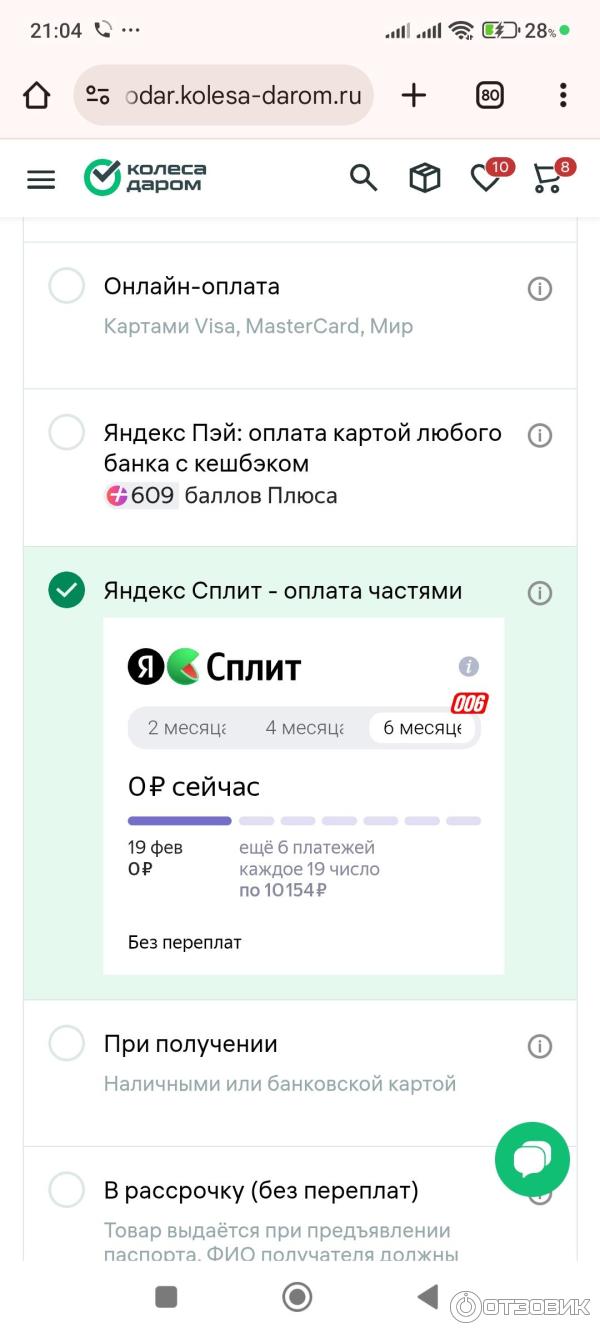Tap the browser home icon
Screen dimensions: 600x1333
pyautogui.click(x=36, y=95)
